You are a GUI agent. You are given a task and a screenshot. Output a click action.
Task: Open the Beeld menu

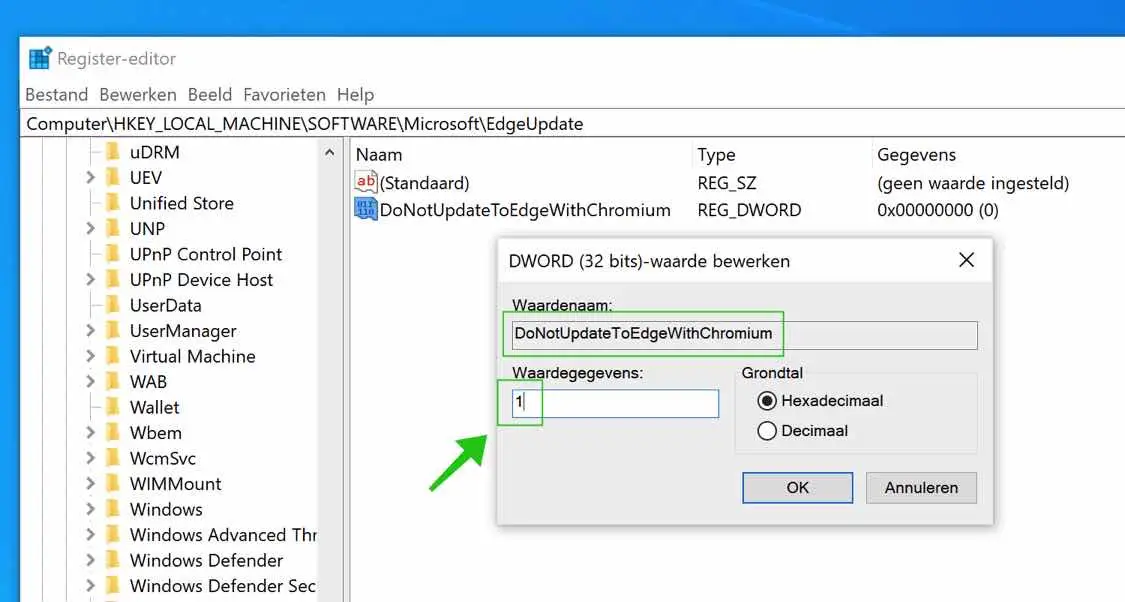(210, 95)
